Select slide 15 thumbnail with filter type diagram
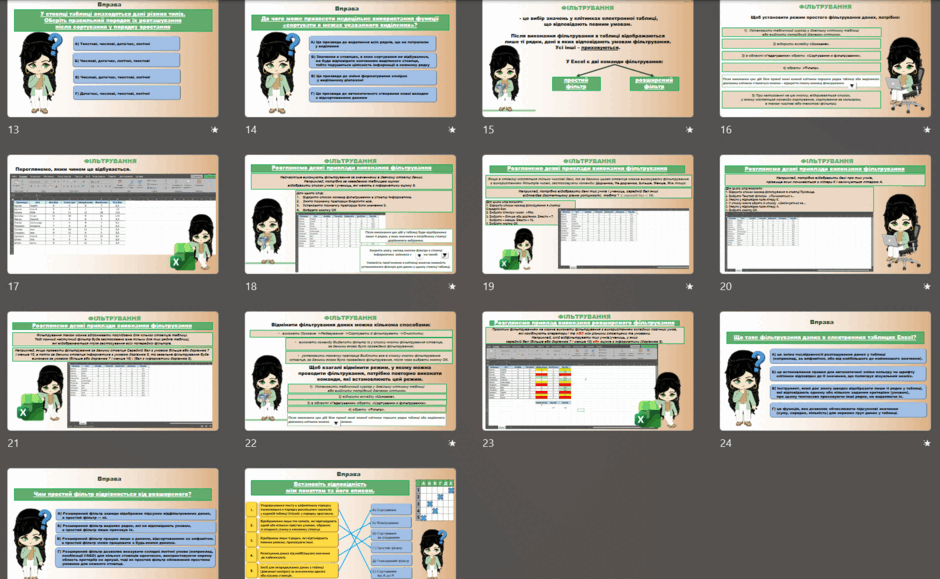 coord(588,58)
